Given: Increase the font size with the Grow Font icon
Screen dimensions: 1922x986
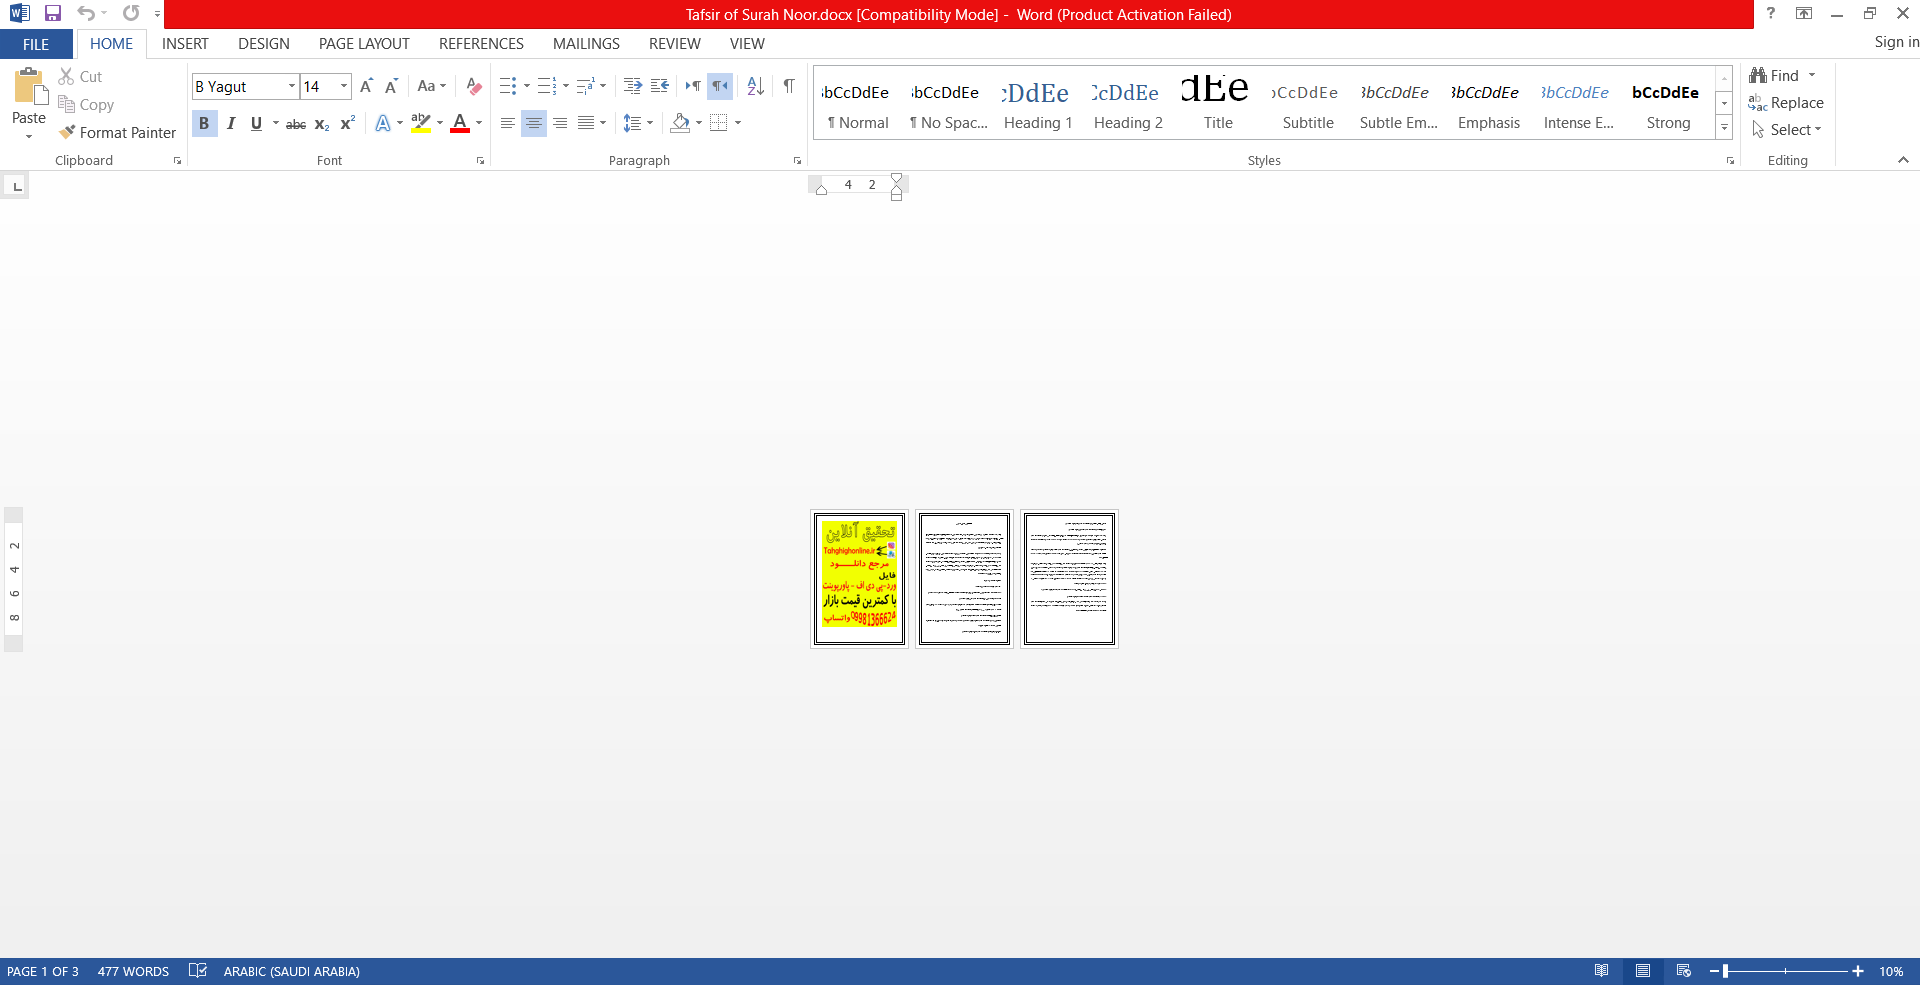Looking at the screenshot, I should [x=366, y=86].
